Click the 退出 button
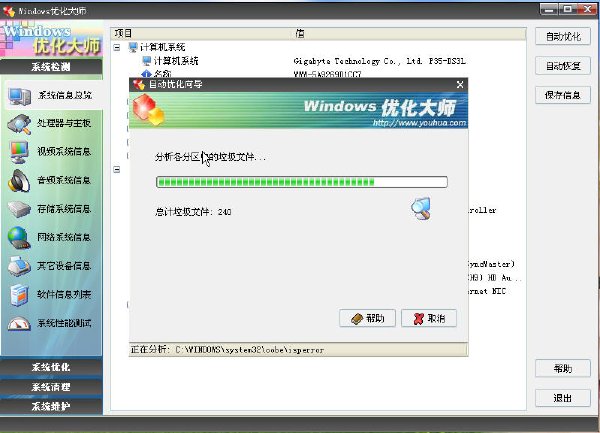600x433 pixels. point(563,398)
